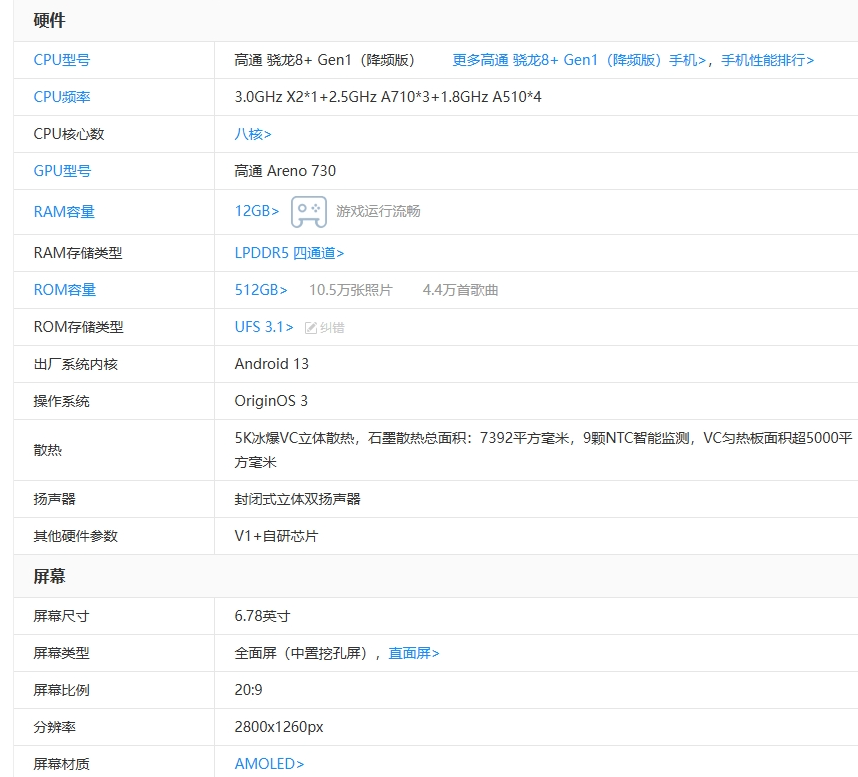This screenshot has width=858, height=777.
Task: Open the 手机性能排行> ranking link
Action: point(767,60)
